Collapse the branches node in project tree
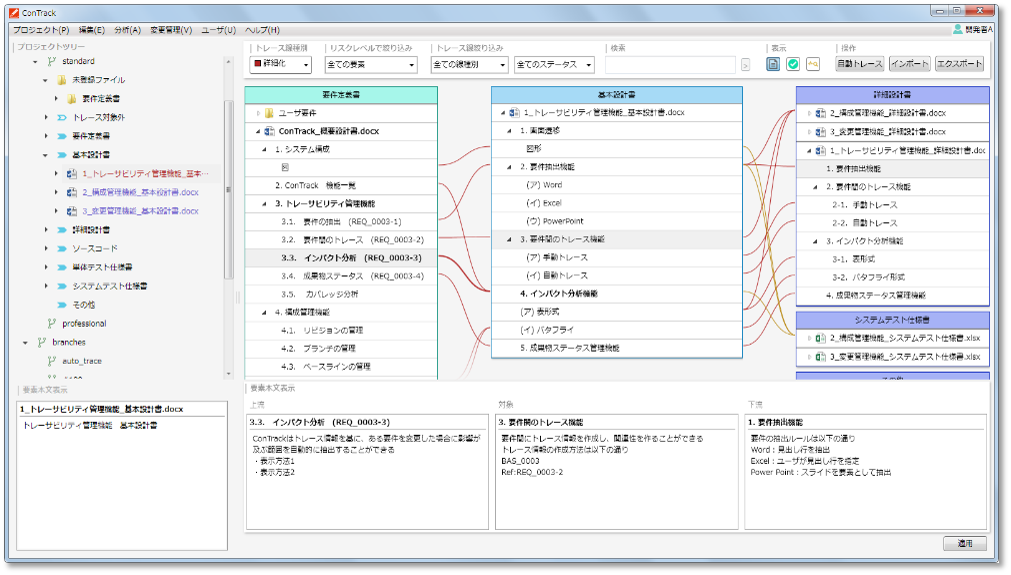This screenshot has height=575, width=1011. pos(26,343)
